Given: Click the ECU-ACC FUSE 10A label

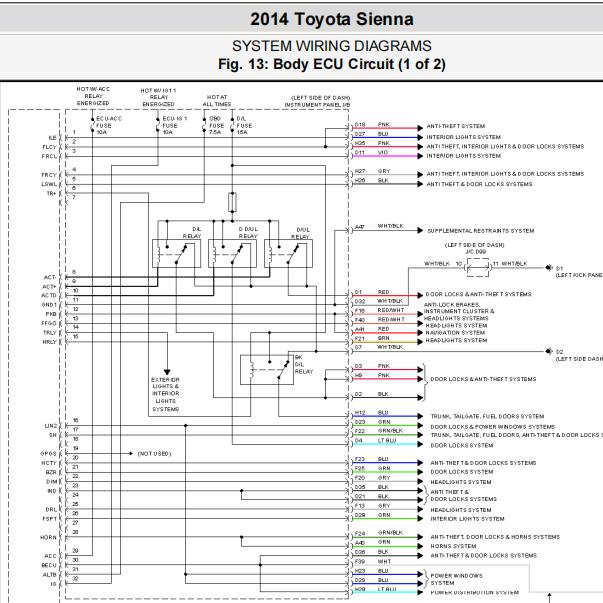Looking at the screenshot, I should click(x=108, y=125).
